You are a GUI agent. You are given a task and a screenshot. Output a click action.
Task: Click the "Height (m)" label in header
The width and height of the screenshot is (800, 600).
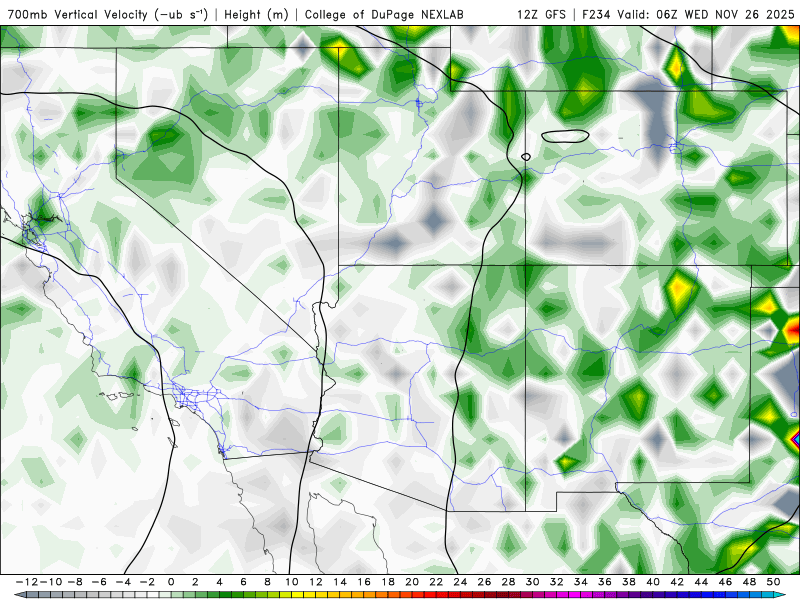pyautogui.click(x=257, y=15)
